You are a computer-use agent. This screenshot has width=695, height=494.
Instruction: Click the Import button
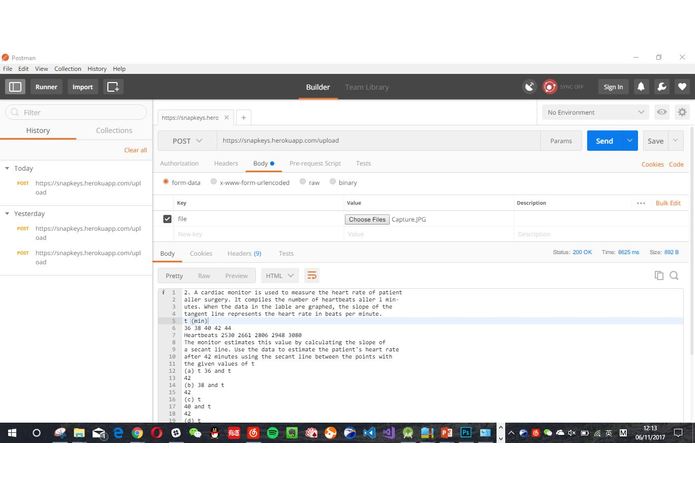click(x=82, y=87)
